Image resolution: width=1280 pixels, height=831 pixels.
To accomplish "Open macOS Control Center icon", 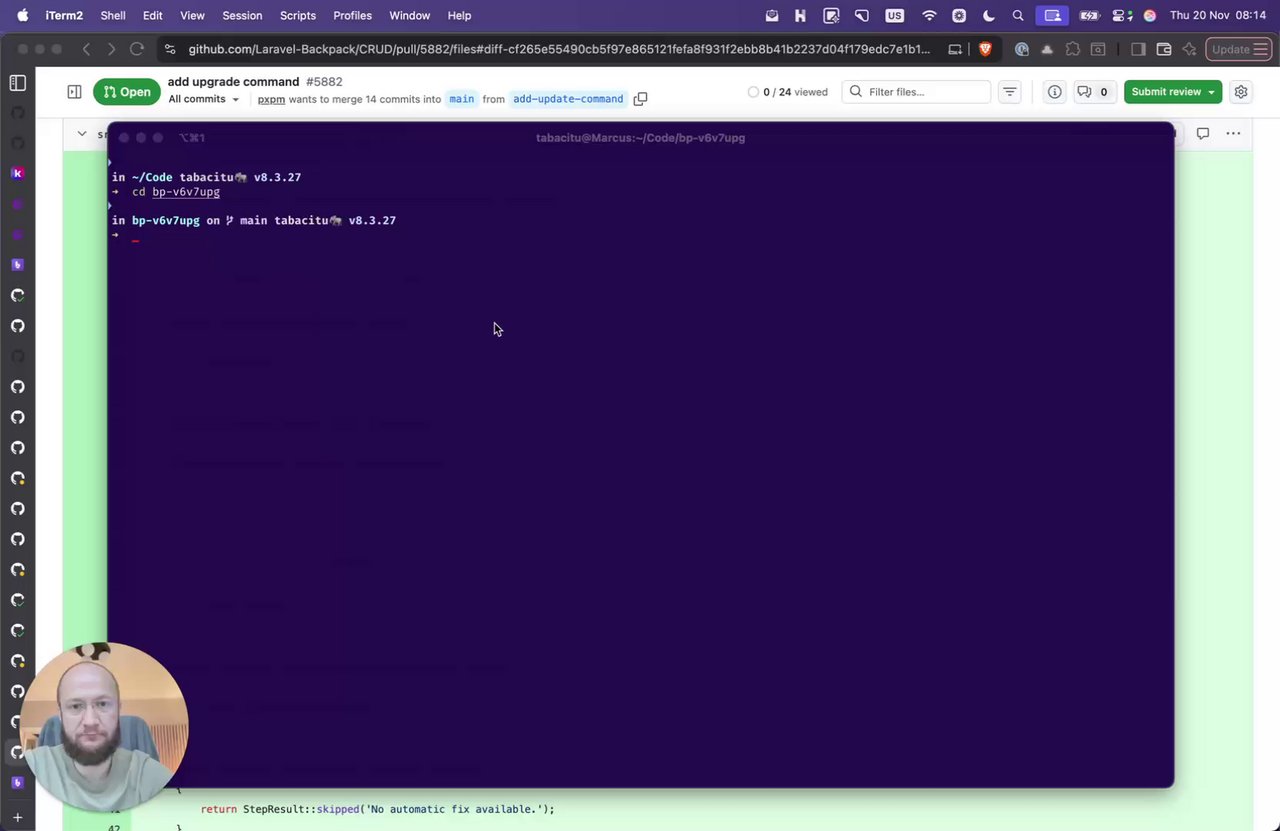I will point(1123,15).
